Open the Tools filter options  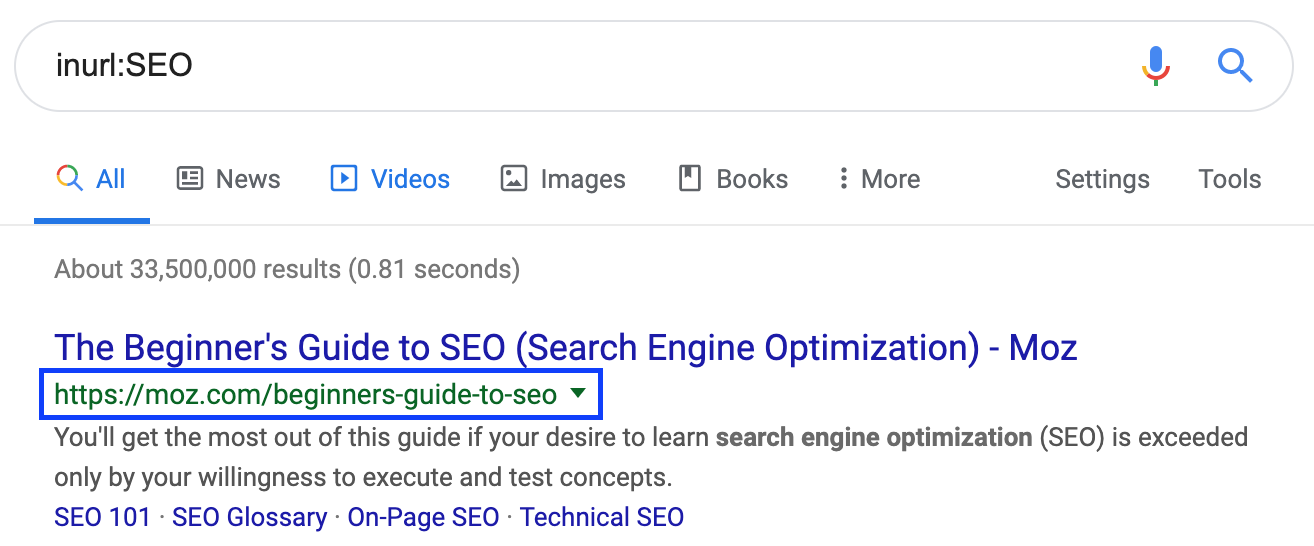pyautogui.click(x=1230, y=179)
